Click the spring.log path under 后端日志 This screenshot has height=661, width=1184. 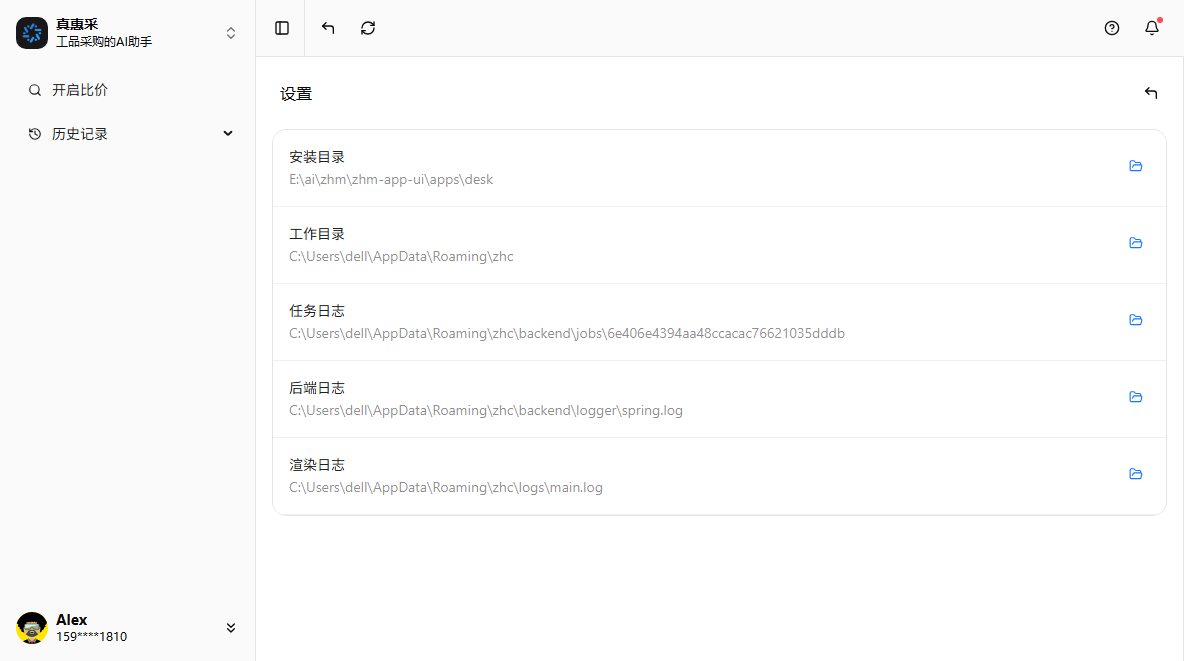tap(486, 411)
